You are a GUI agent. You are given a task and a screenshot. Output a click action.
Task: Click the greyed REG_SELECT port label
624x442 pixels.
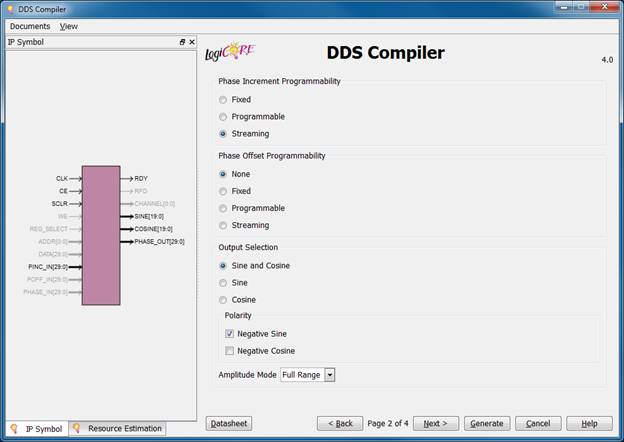[x=49, y=229]
